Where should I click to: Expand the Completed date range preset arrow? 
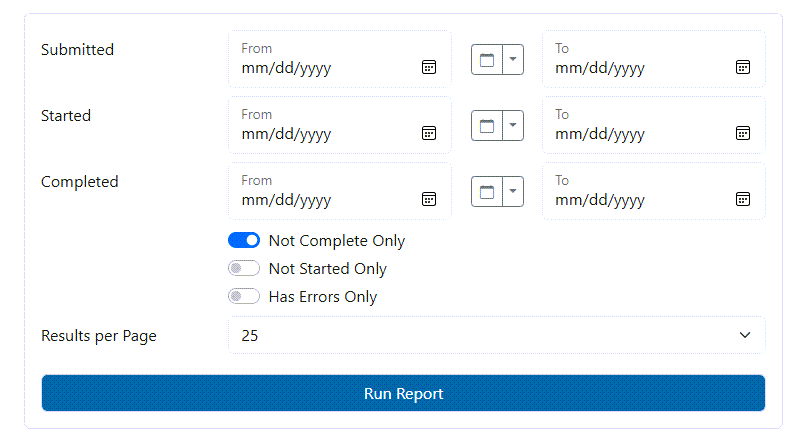(513, 192)
